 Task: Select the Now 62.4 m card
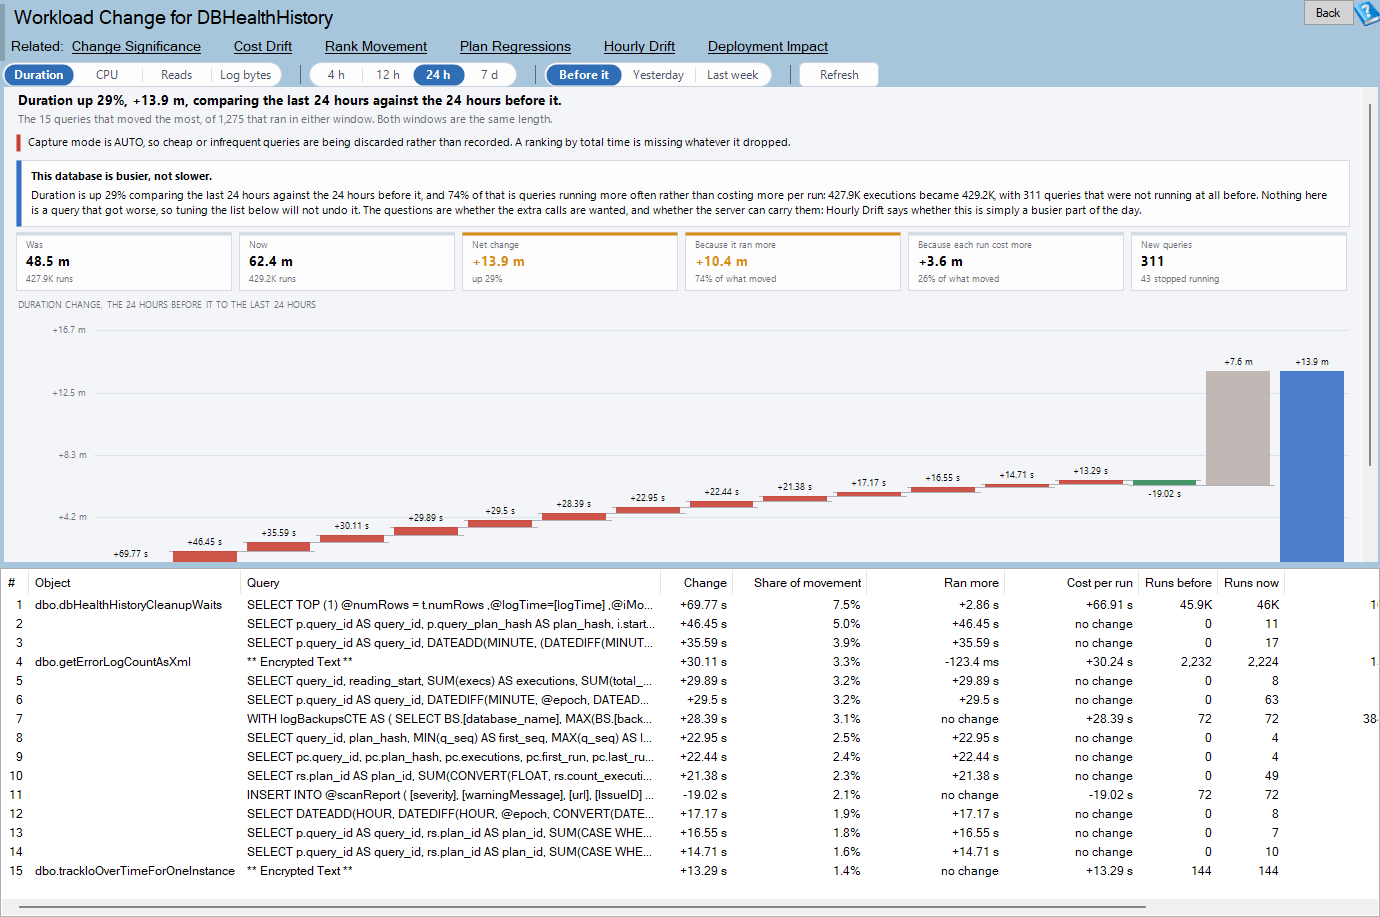[x=347, y=262]
